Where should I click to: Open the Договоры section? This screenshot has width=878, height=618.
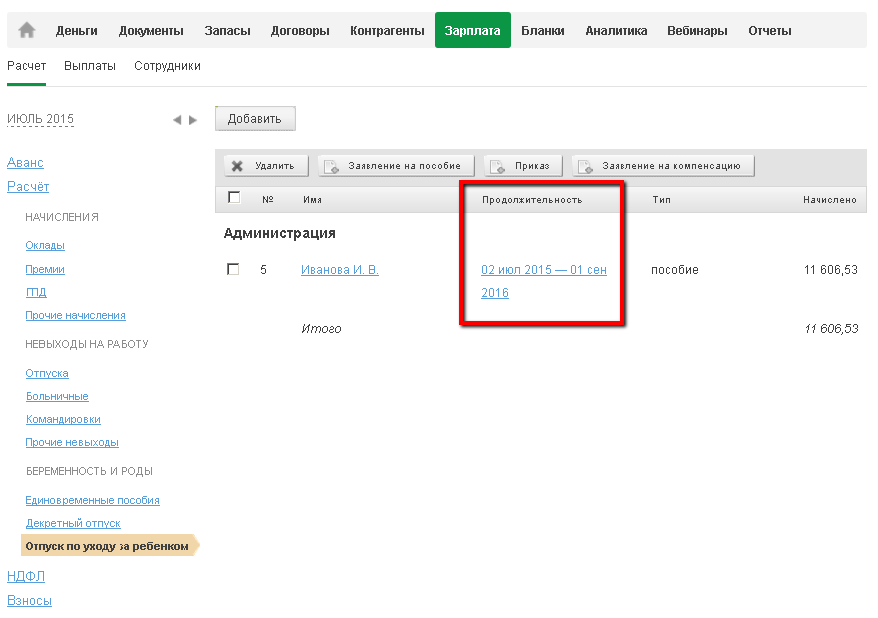300,31
